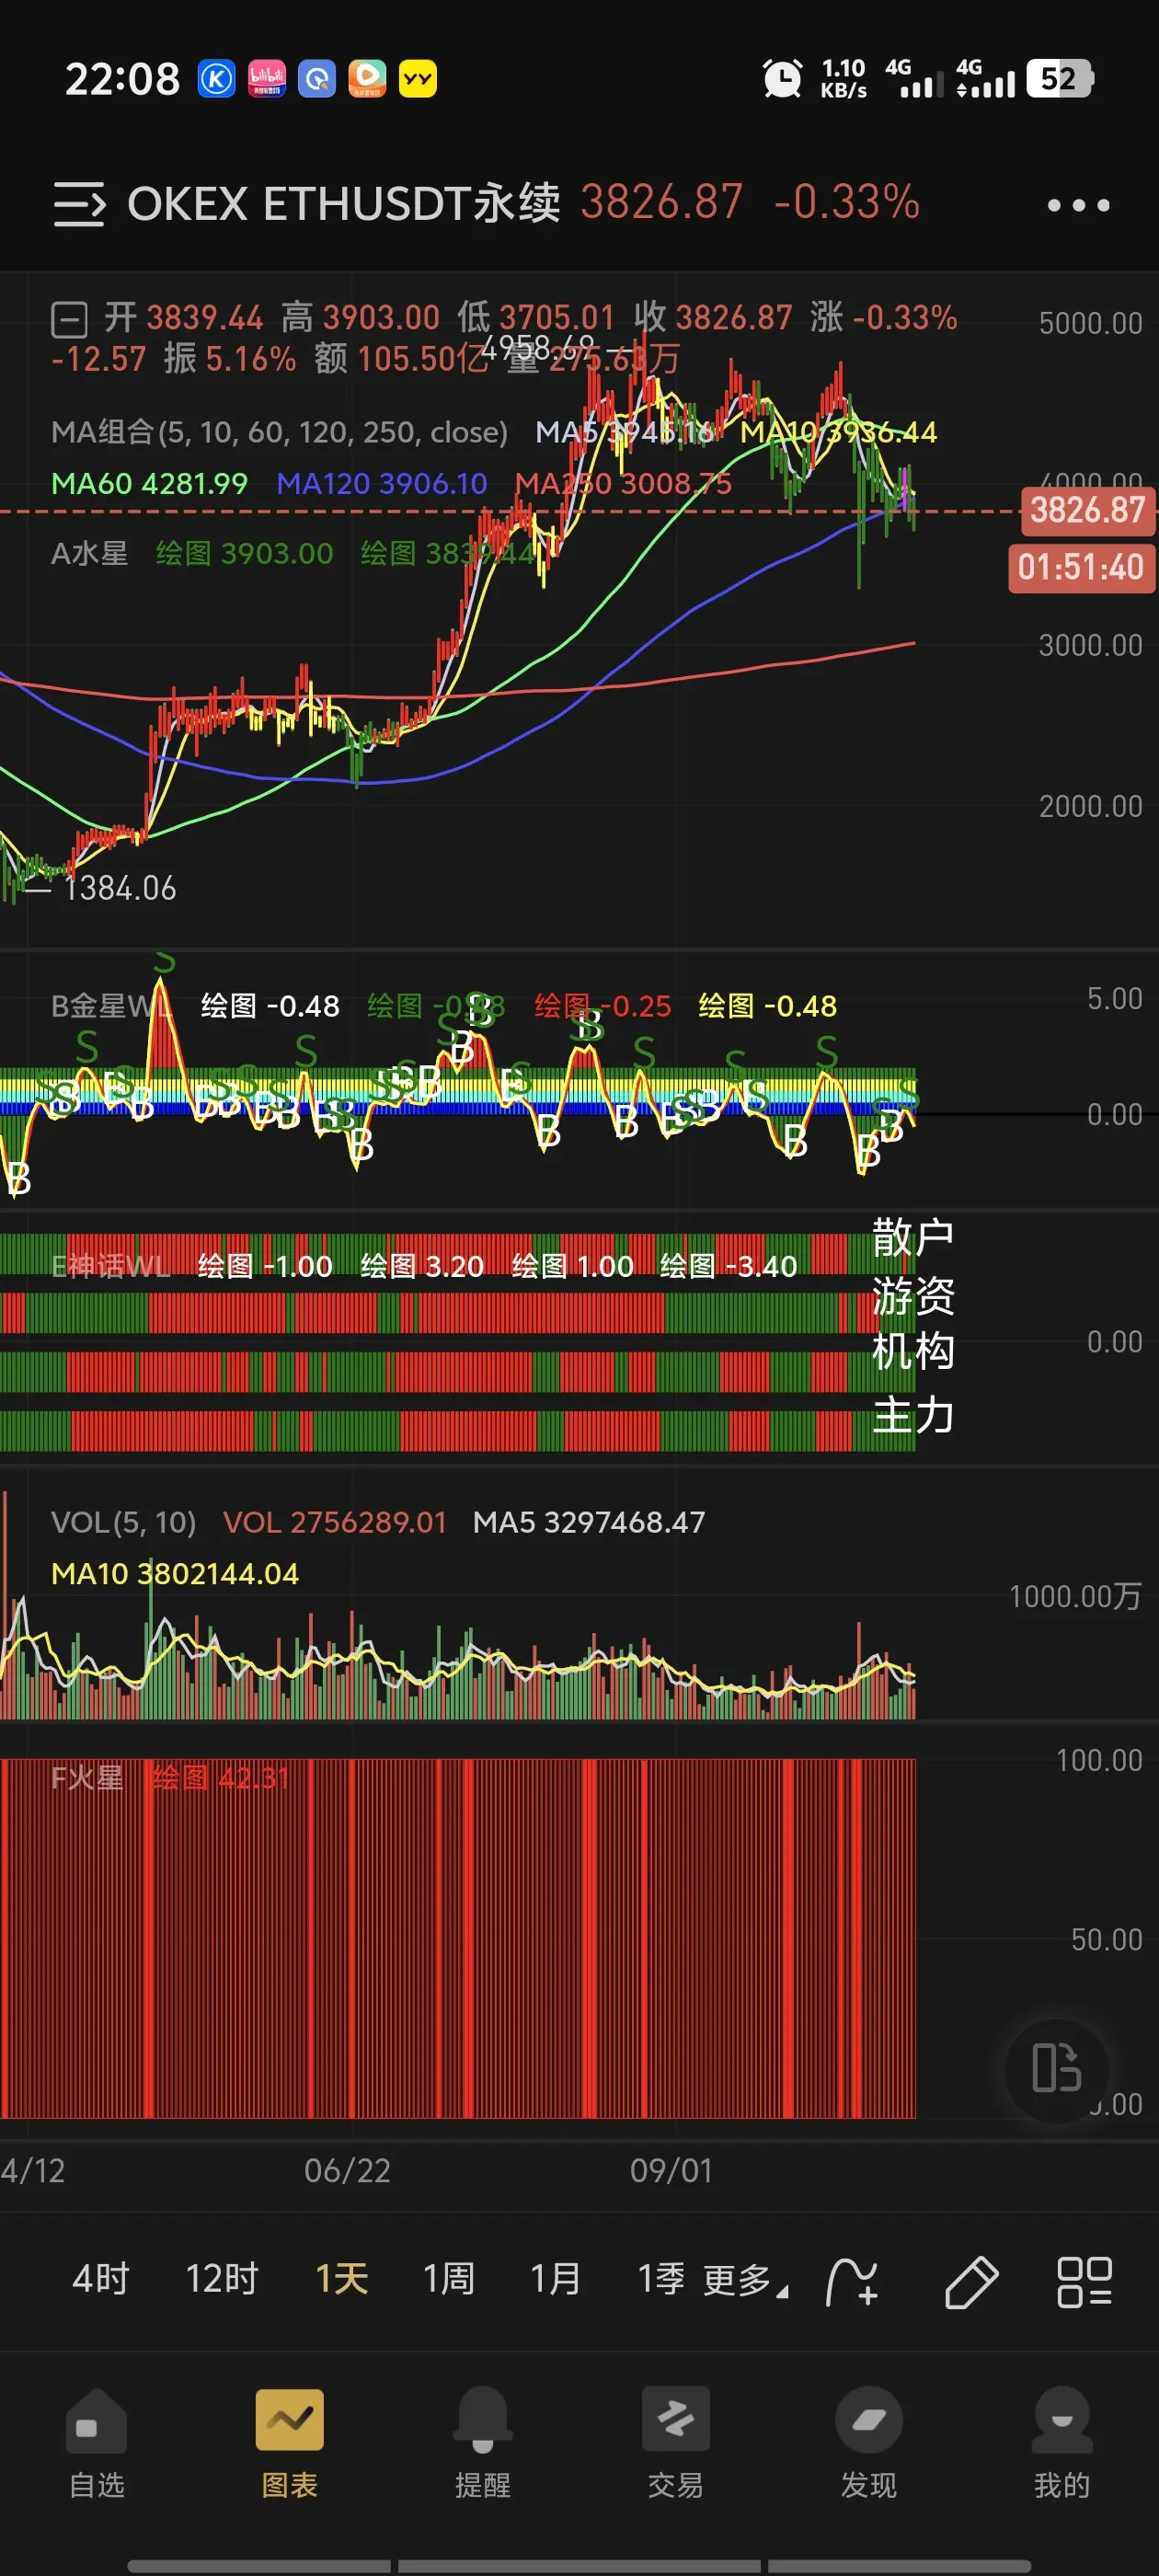Tap the 06/22 date axis label
Image resolution: width=1159 pixels, height=2576 pixels.
coord(347,2171)
